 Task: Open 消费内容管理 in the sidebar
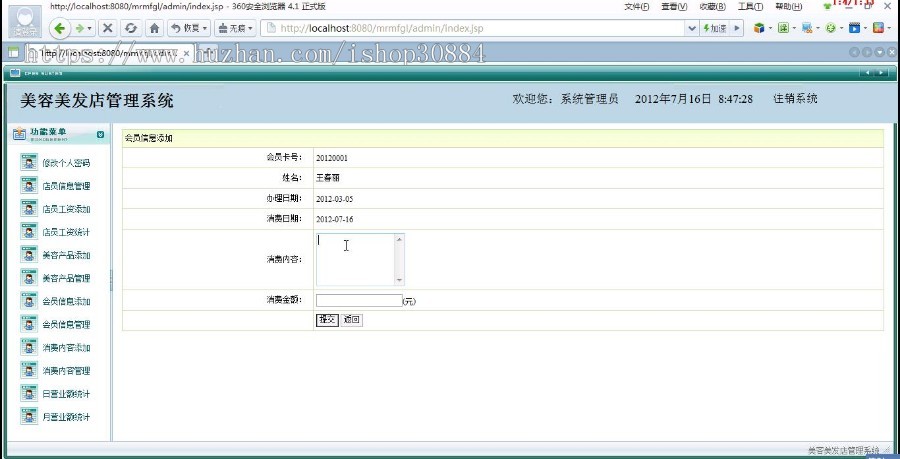(x=66, y=371)
